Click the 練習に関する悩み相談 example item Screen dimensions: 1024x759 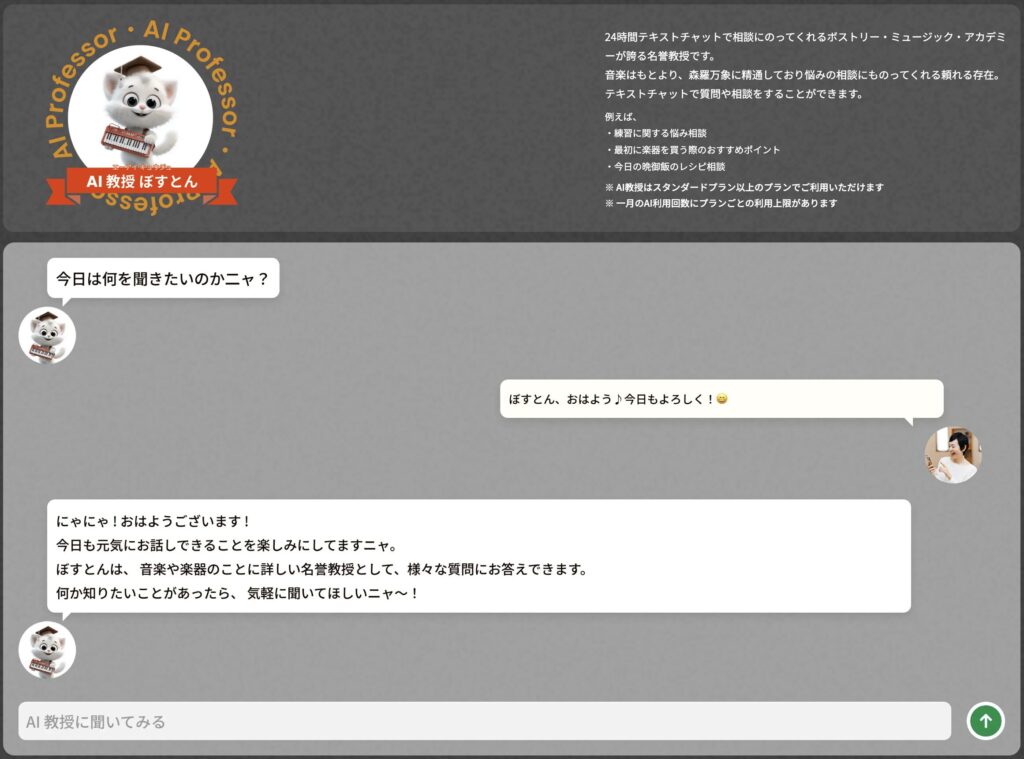[x=656, y=133]
